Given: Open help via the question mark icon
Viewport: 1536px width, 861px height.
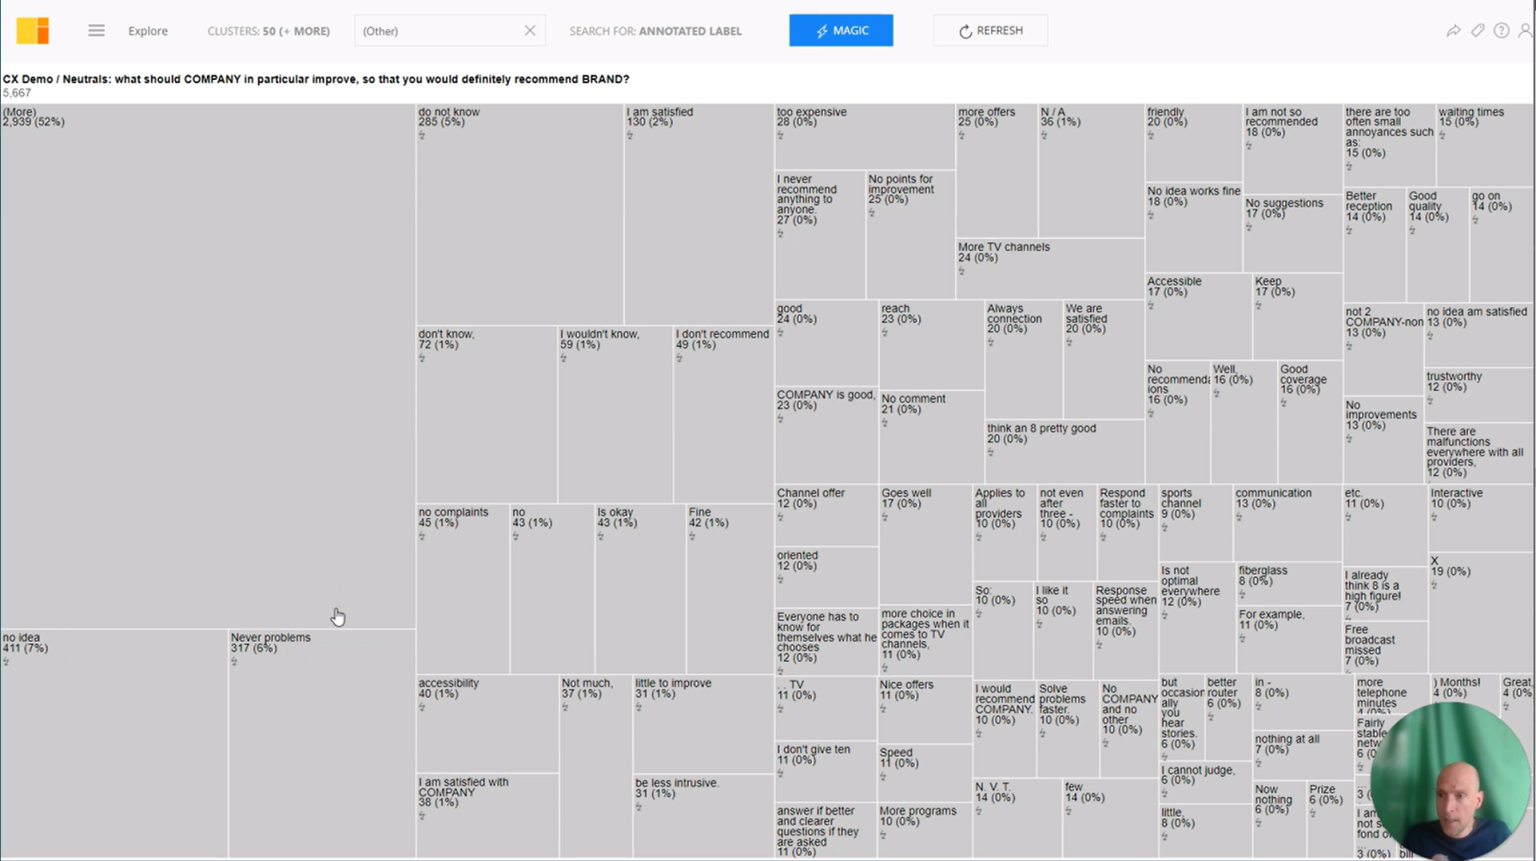Looking at the screenshot, I should coord(1501,30).
